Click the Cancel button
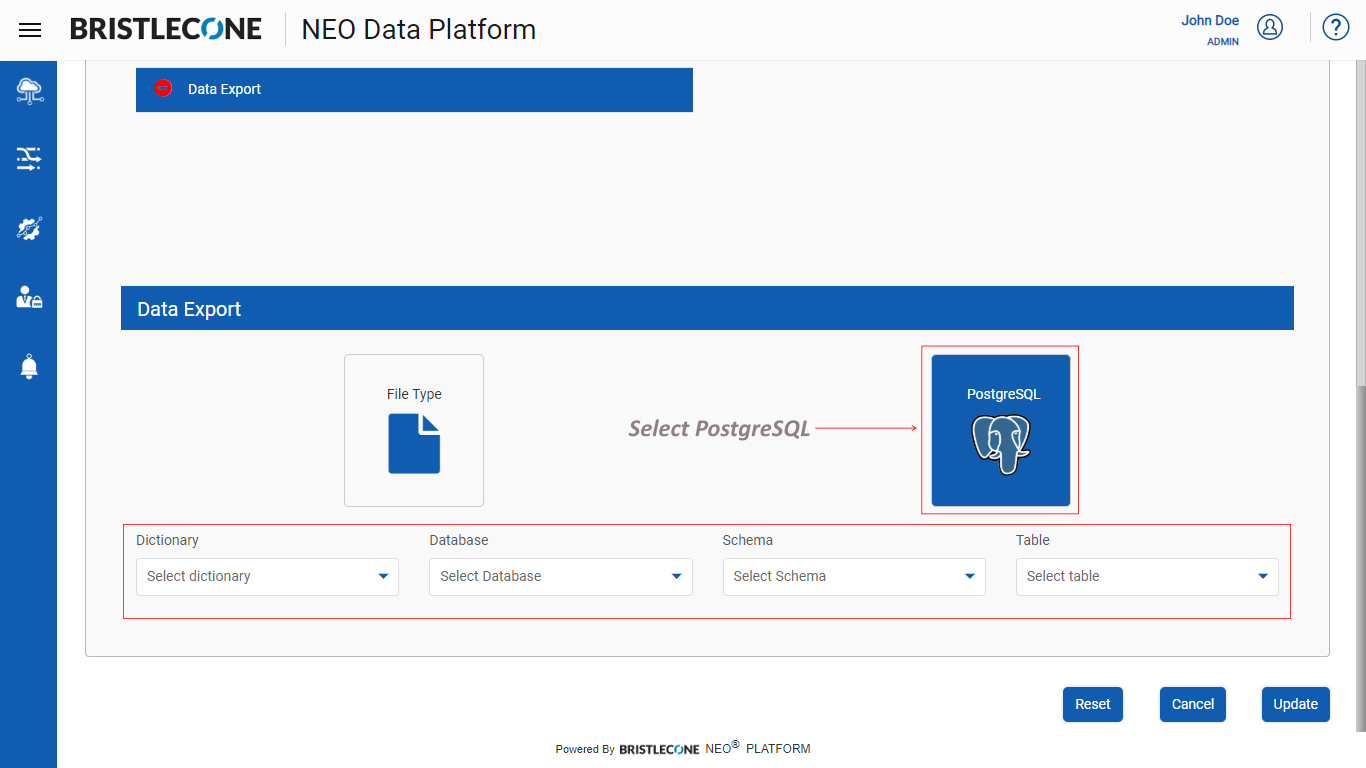This screenshot has width=1366, height=768. (1193, 704)
